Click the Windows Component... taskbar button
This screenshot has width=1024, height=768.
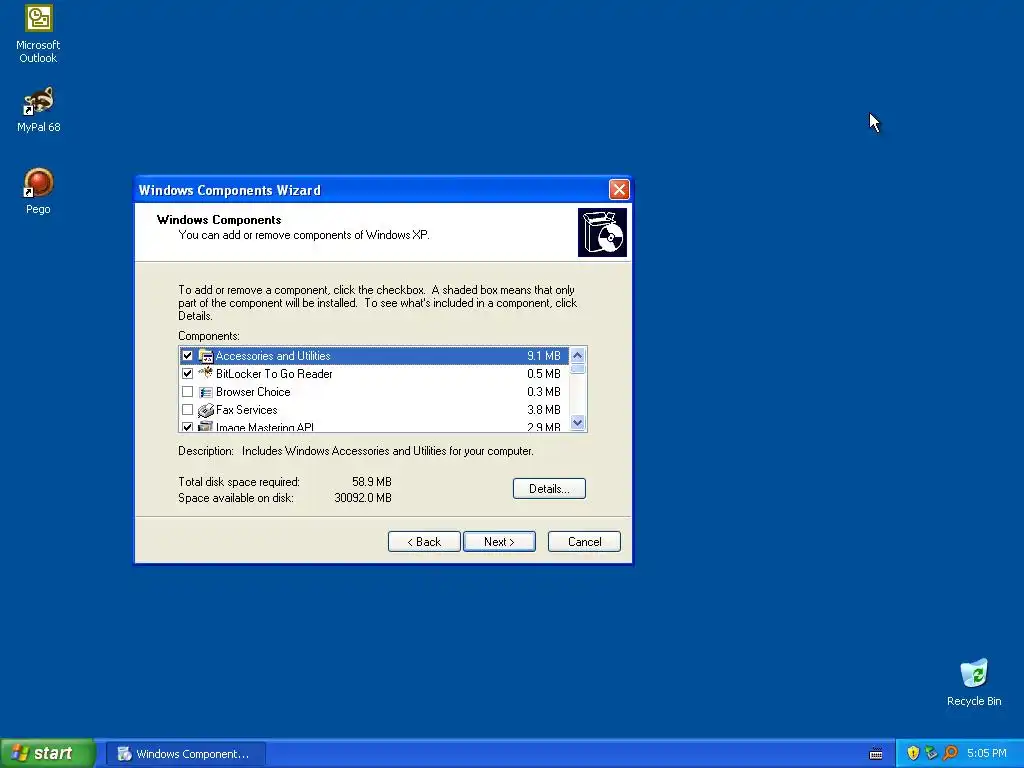pyautogui.click(x=186, y=754)
